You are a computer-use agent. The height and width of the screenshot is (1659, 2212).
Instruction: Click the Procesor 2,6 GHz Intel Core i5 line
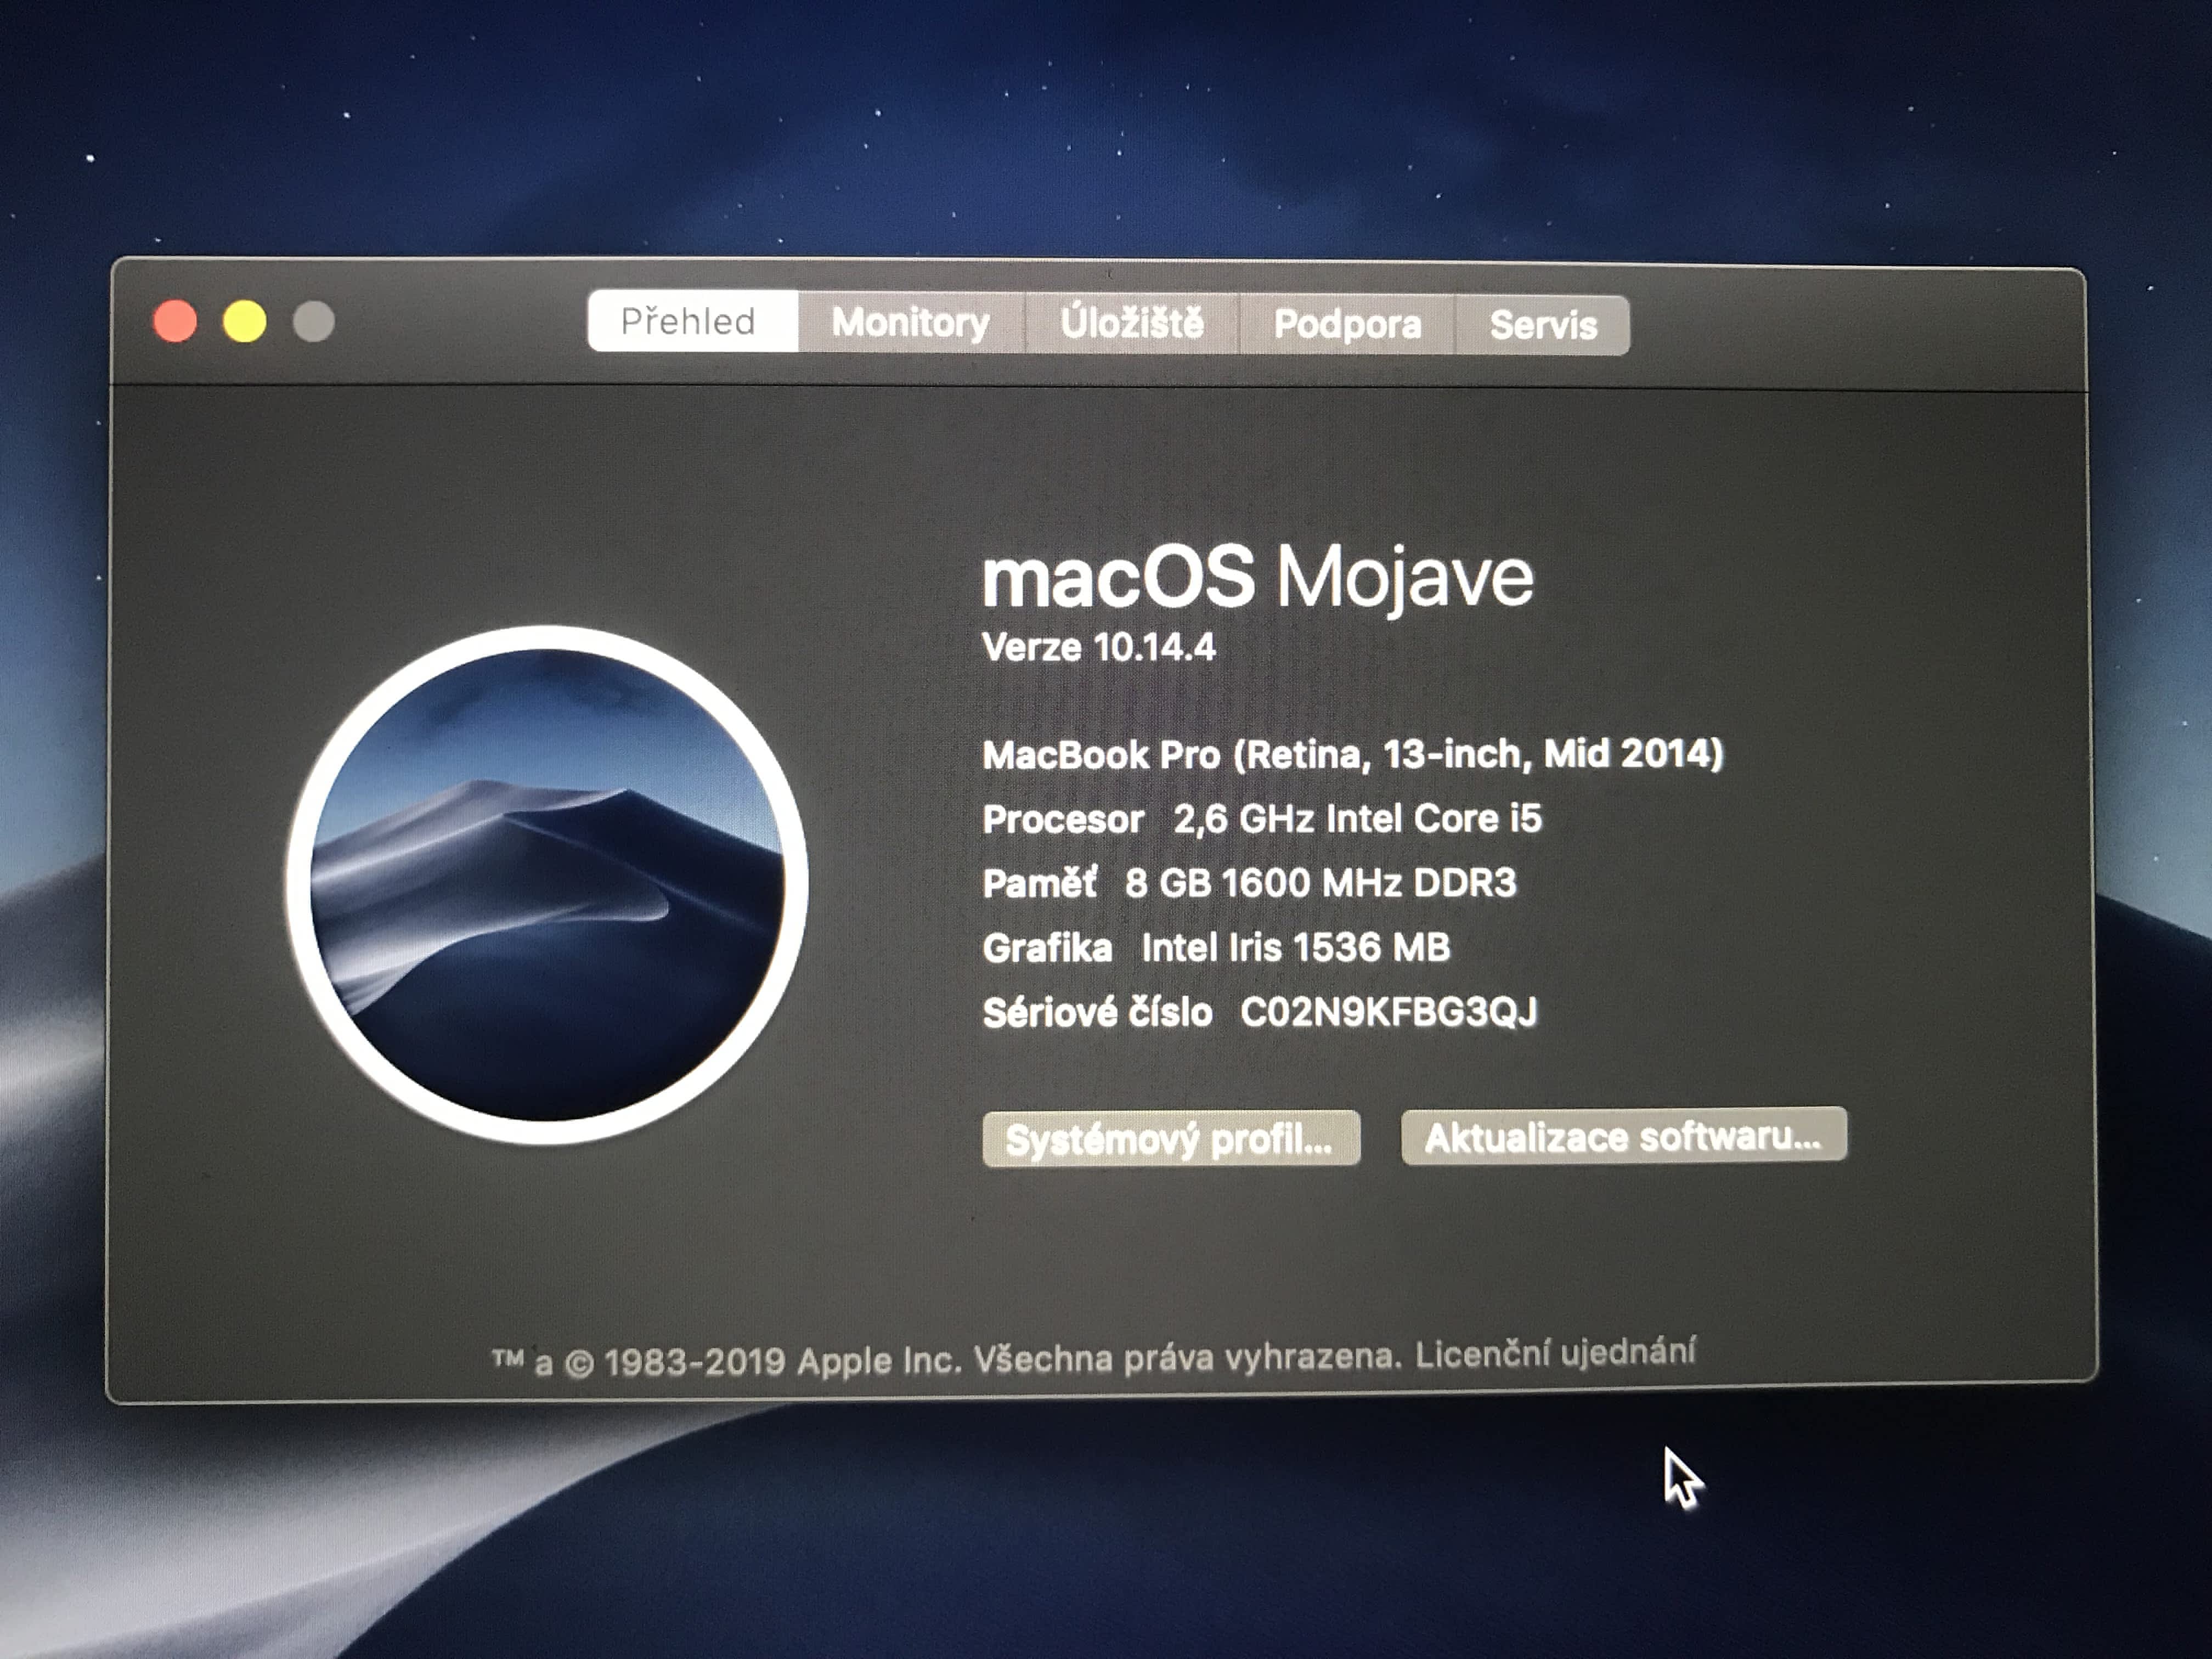(x=1261, y=819)
